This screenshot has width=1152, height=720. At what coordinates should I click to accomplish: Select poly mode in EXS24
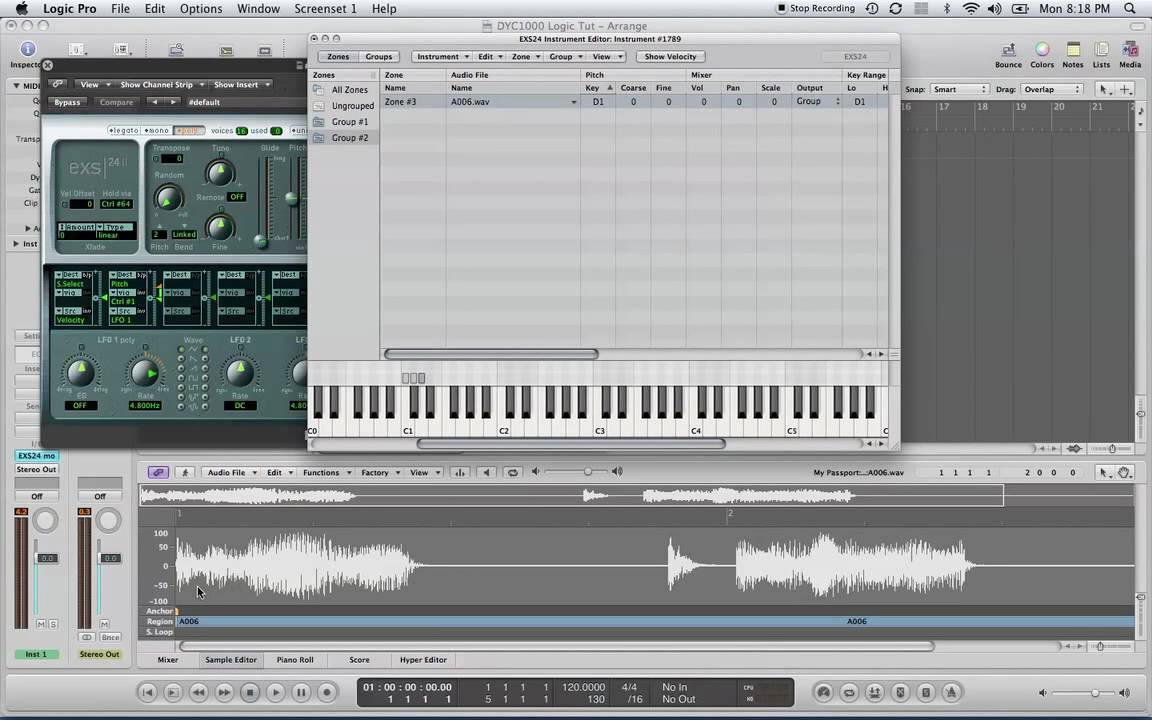tap(189, 131)
